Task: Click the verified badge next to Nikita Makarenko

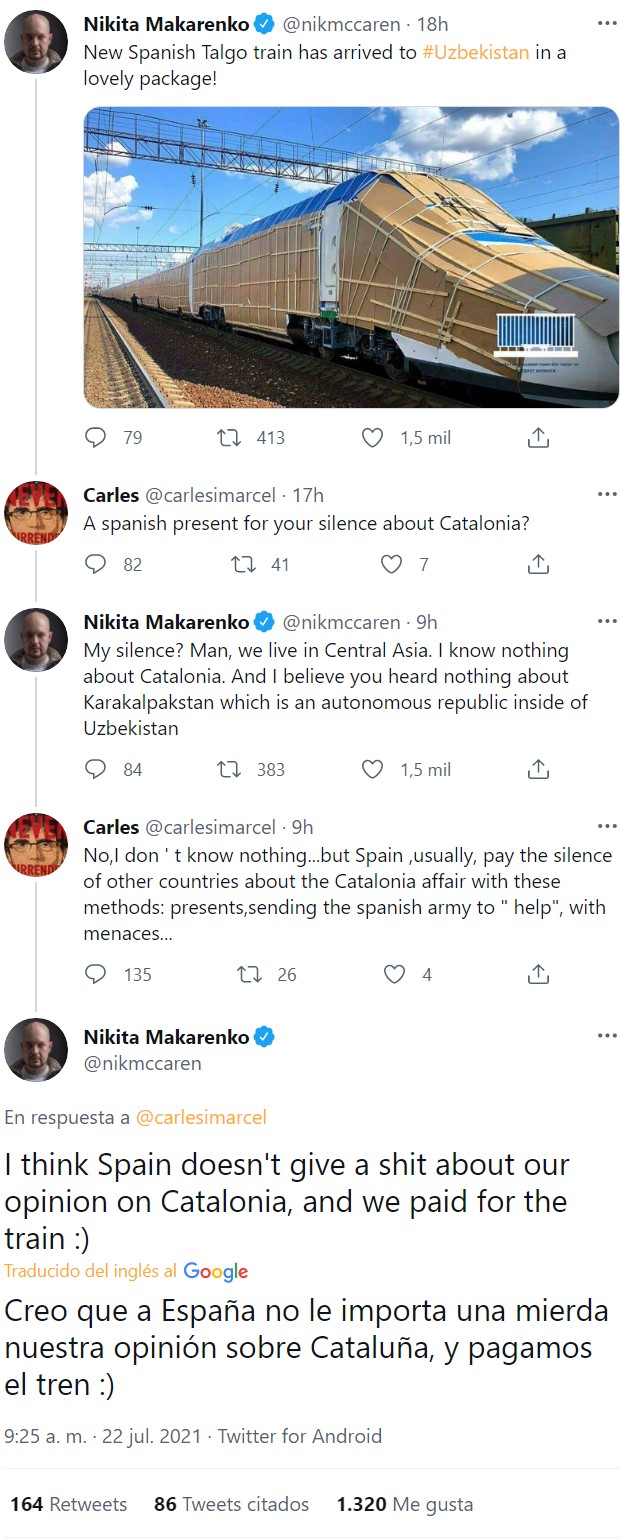Action: tap(264, 24)
